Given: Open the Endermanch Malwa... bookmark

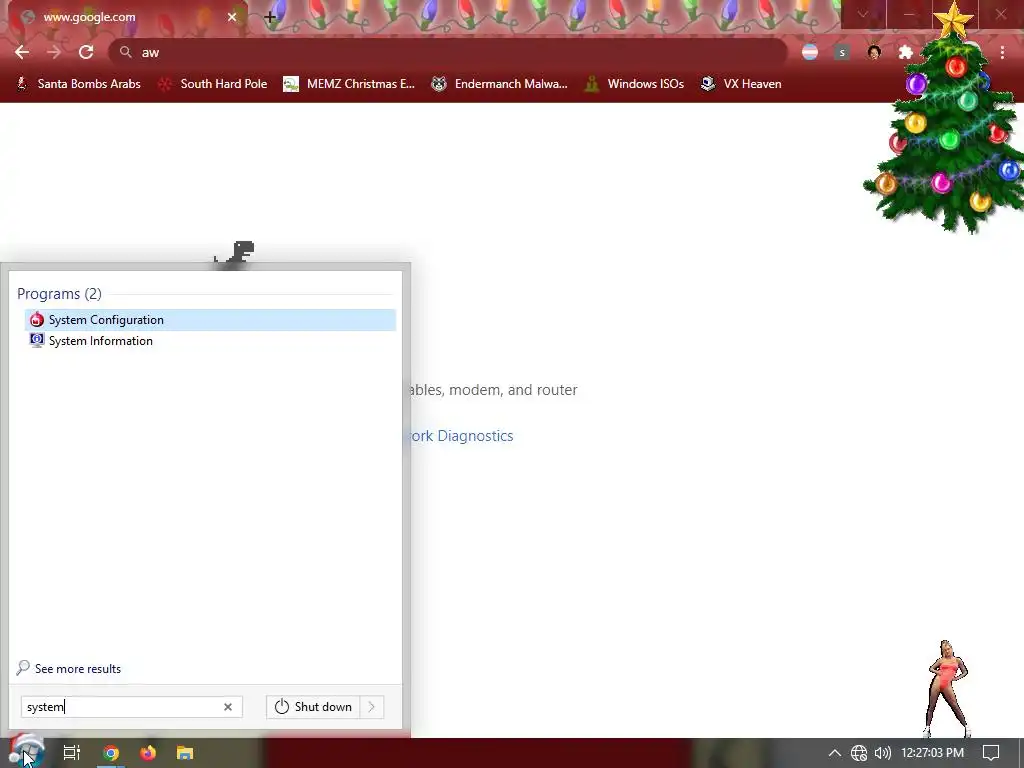Looking at the screenshot, I should [500, 84].
